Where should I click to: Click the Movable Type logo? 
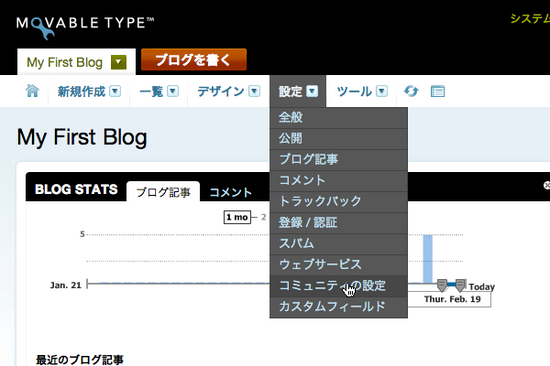pyautogui.click(x=85, y=27)
